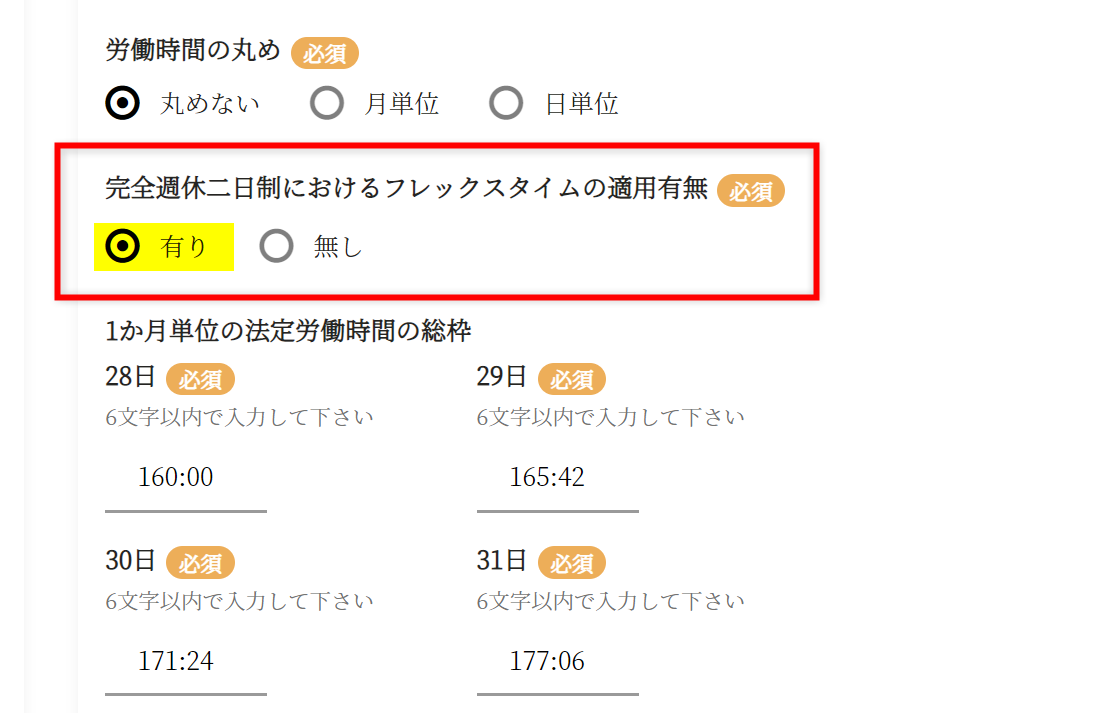
Task: Select 有り for flextime application
Action: pos(123,247)
